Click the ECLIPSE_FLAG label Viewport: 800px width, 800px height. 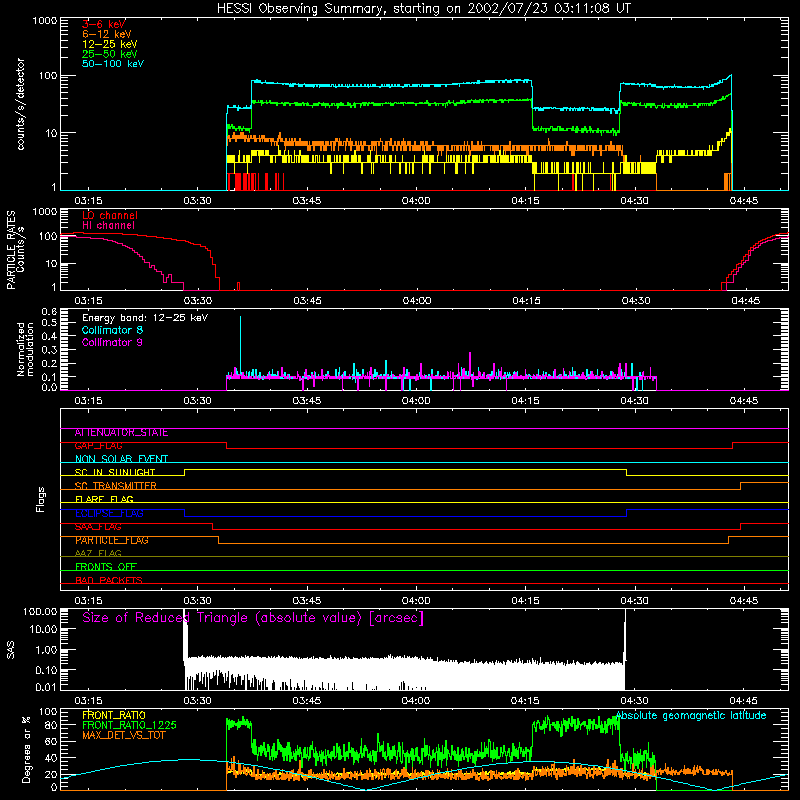click(x=109, y=513)
